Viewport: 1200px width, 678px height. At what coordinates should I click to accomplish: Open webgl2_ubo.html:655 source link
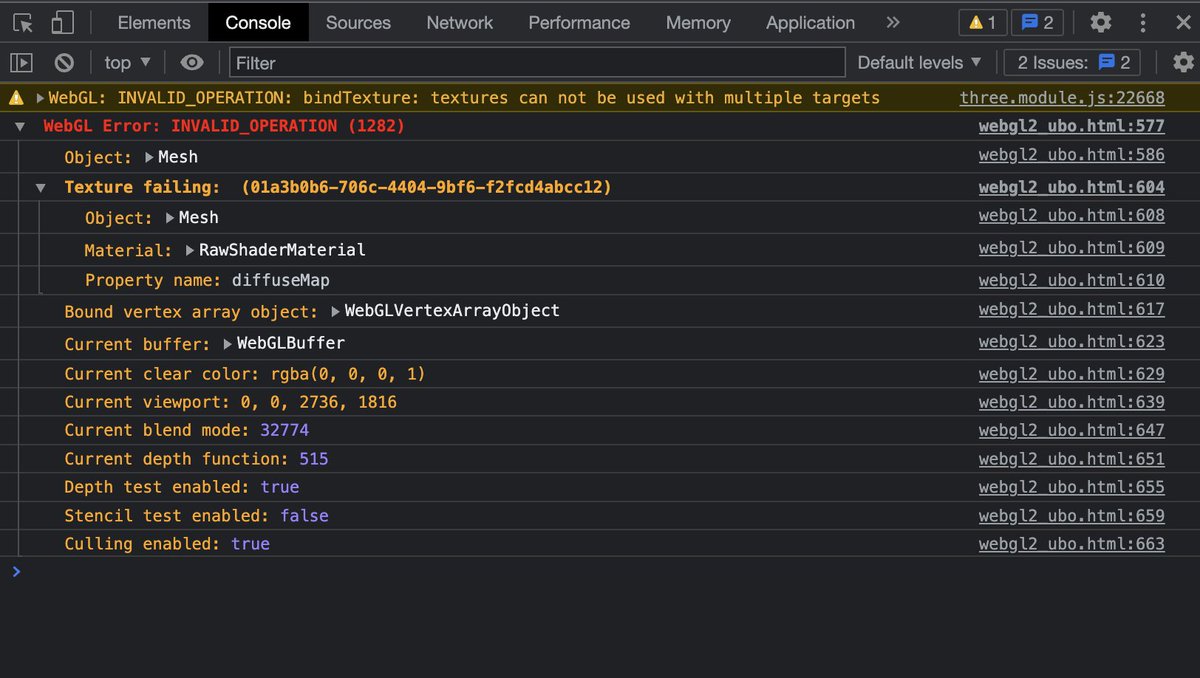pyautogui.click(x=1072, y=487)
